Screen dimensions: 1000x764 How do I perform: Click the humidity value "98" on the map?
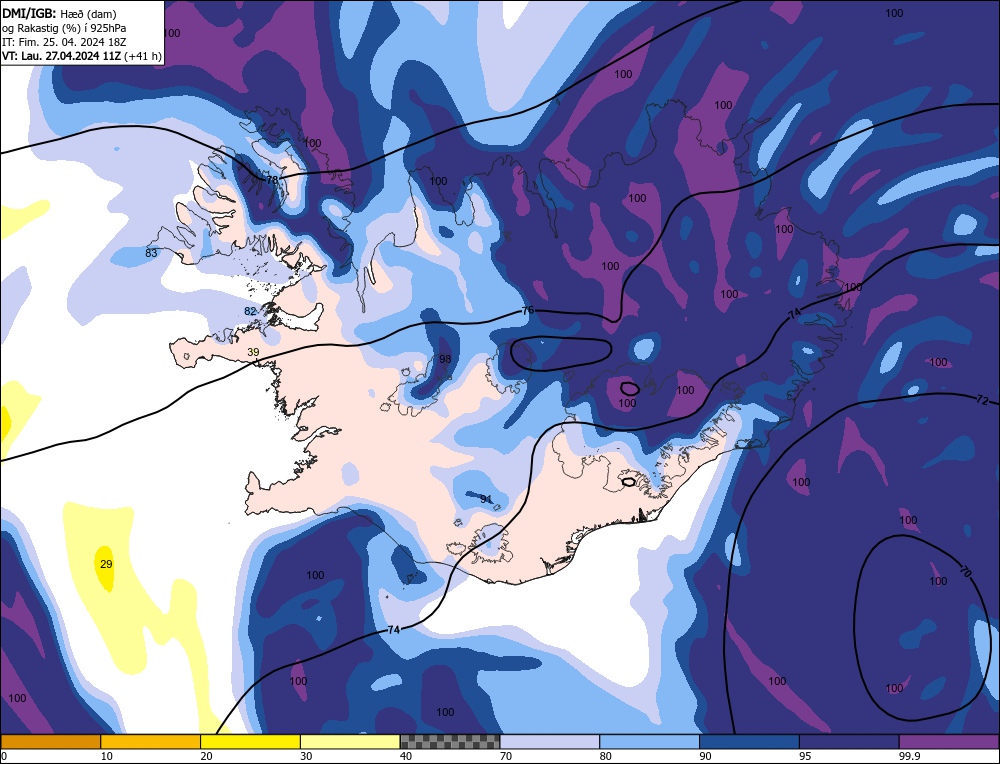(445, 359)
